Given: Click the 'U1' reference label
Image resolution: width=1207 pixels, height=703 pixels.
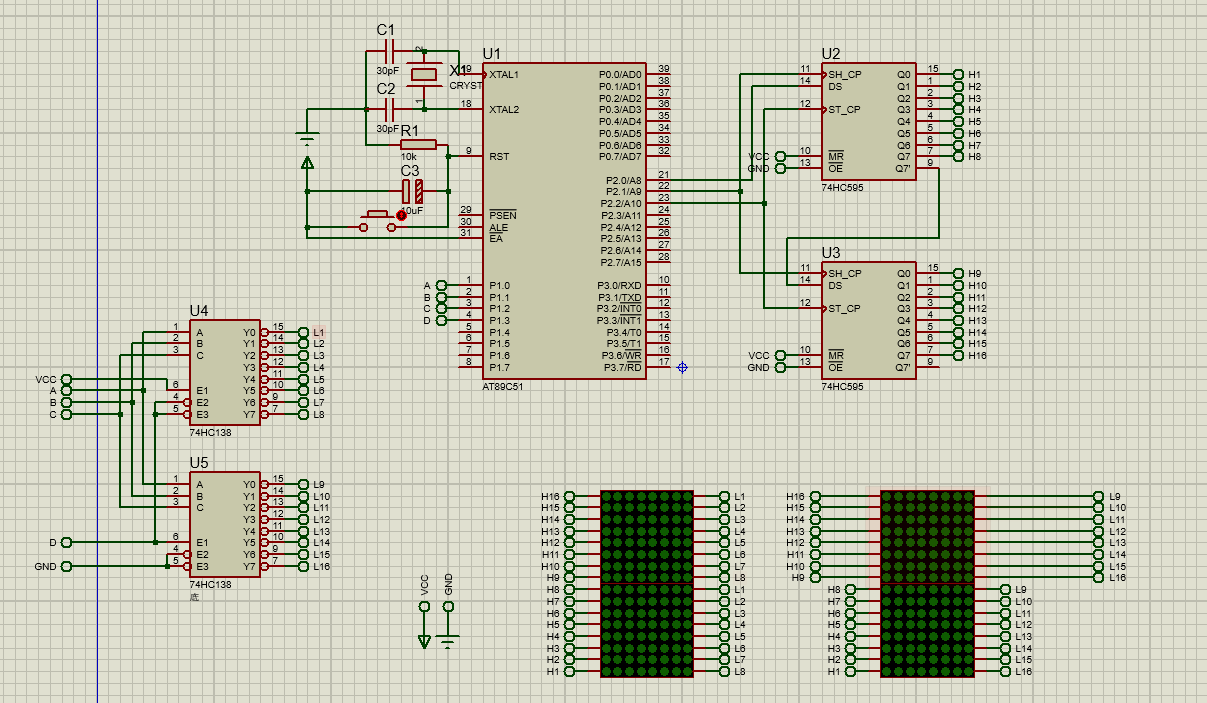Looking at the screenshot, I should [x=492, y=53].
